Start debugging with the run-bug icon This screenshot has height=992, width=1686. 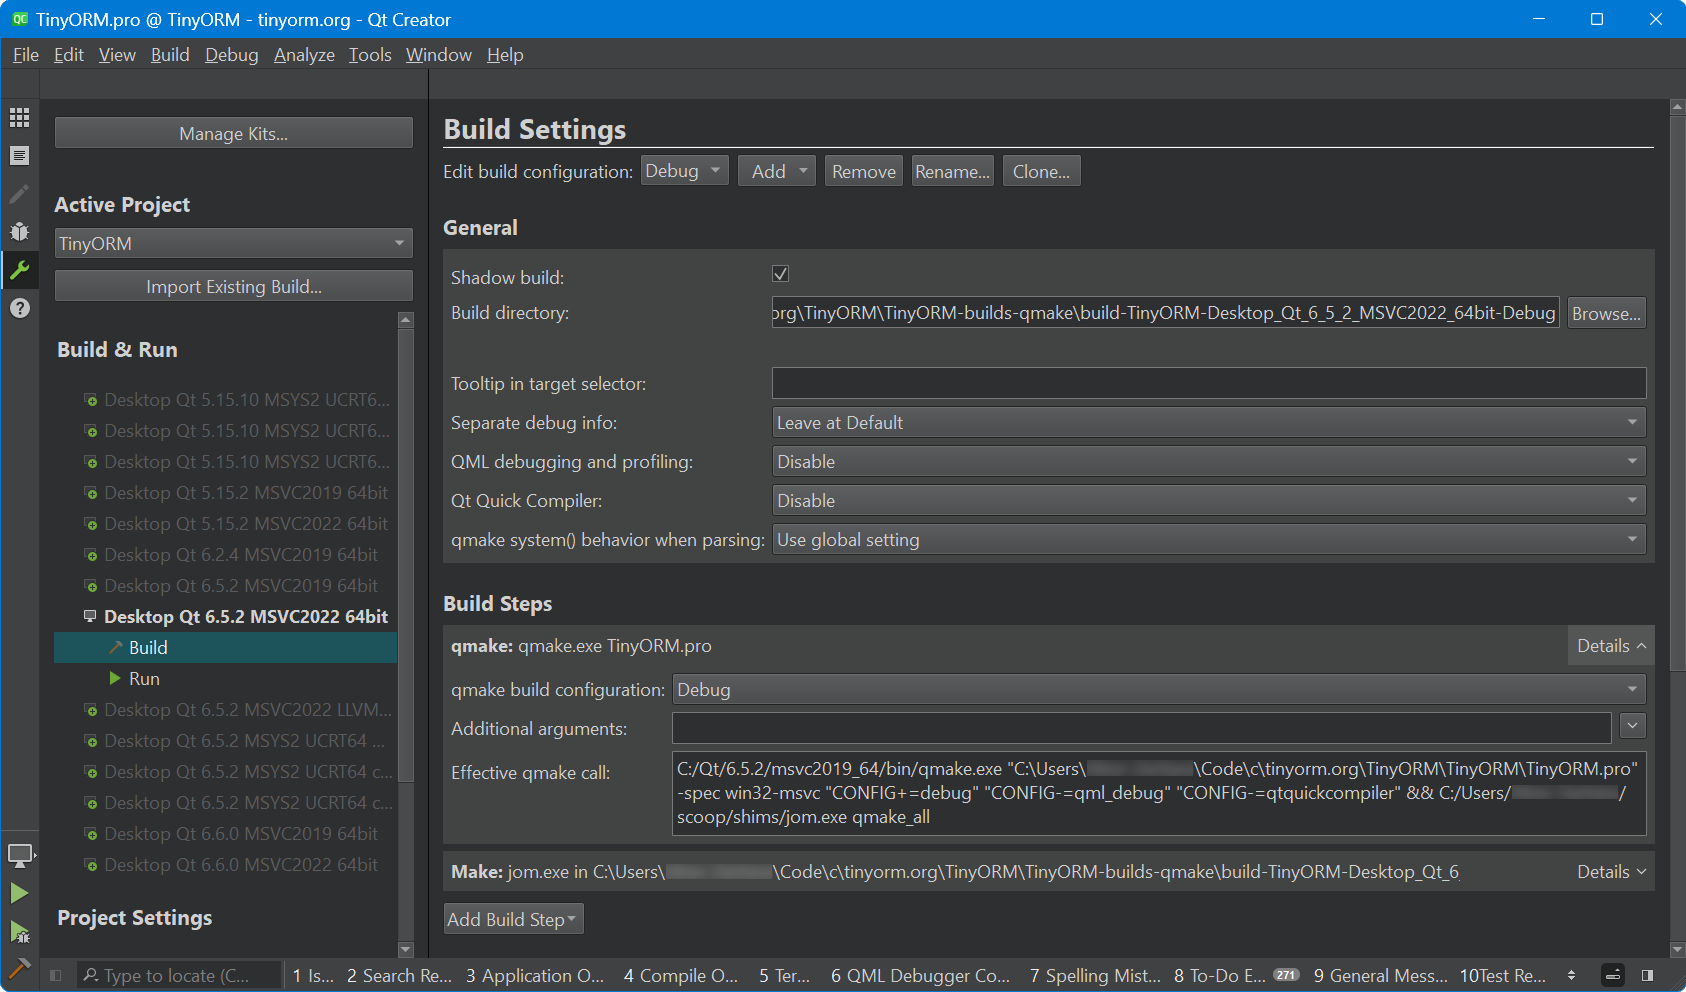pyautogui.click(x=19, y=932)
